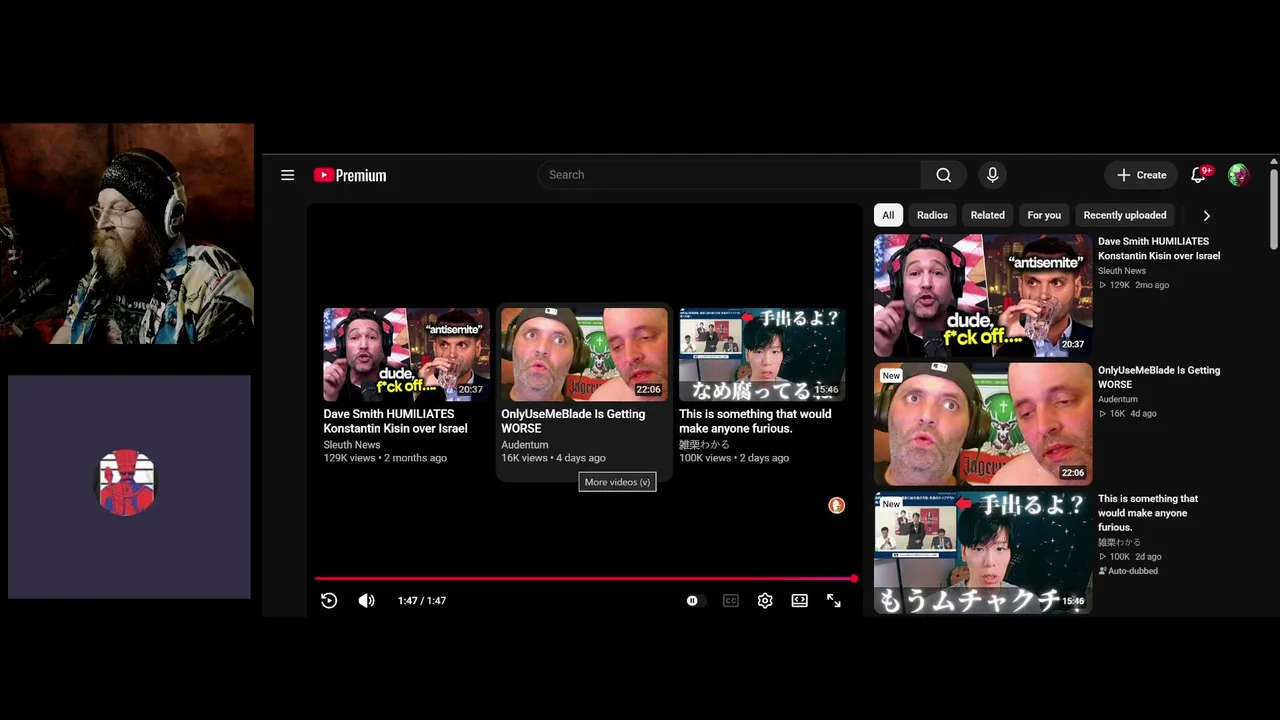
Task: Click the Create button
Action: point(1141,175)
